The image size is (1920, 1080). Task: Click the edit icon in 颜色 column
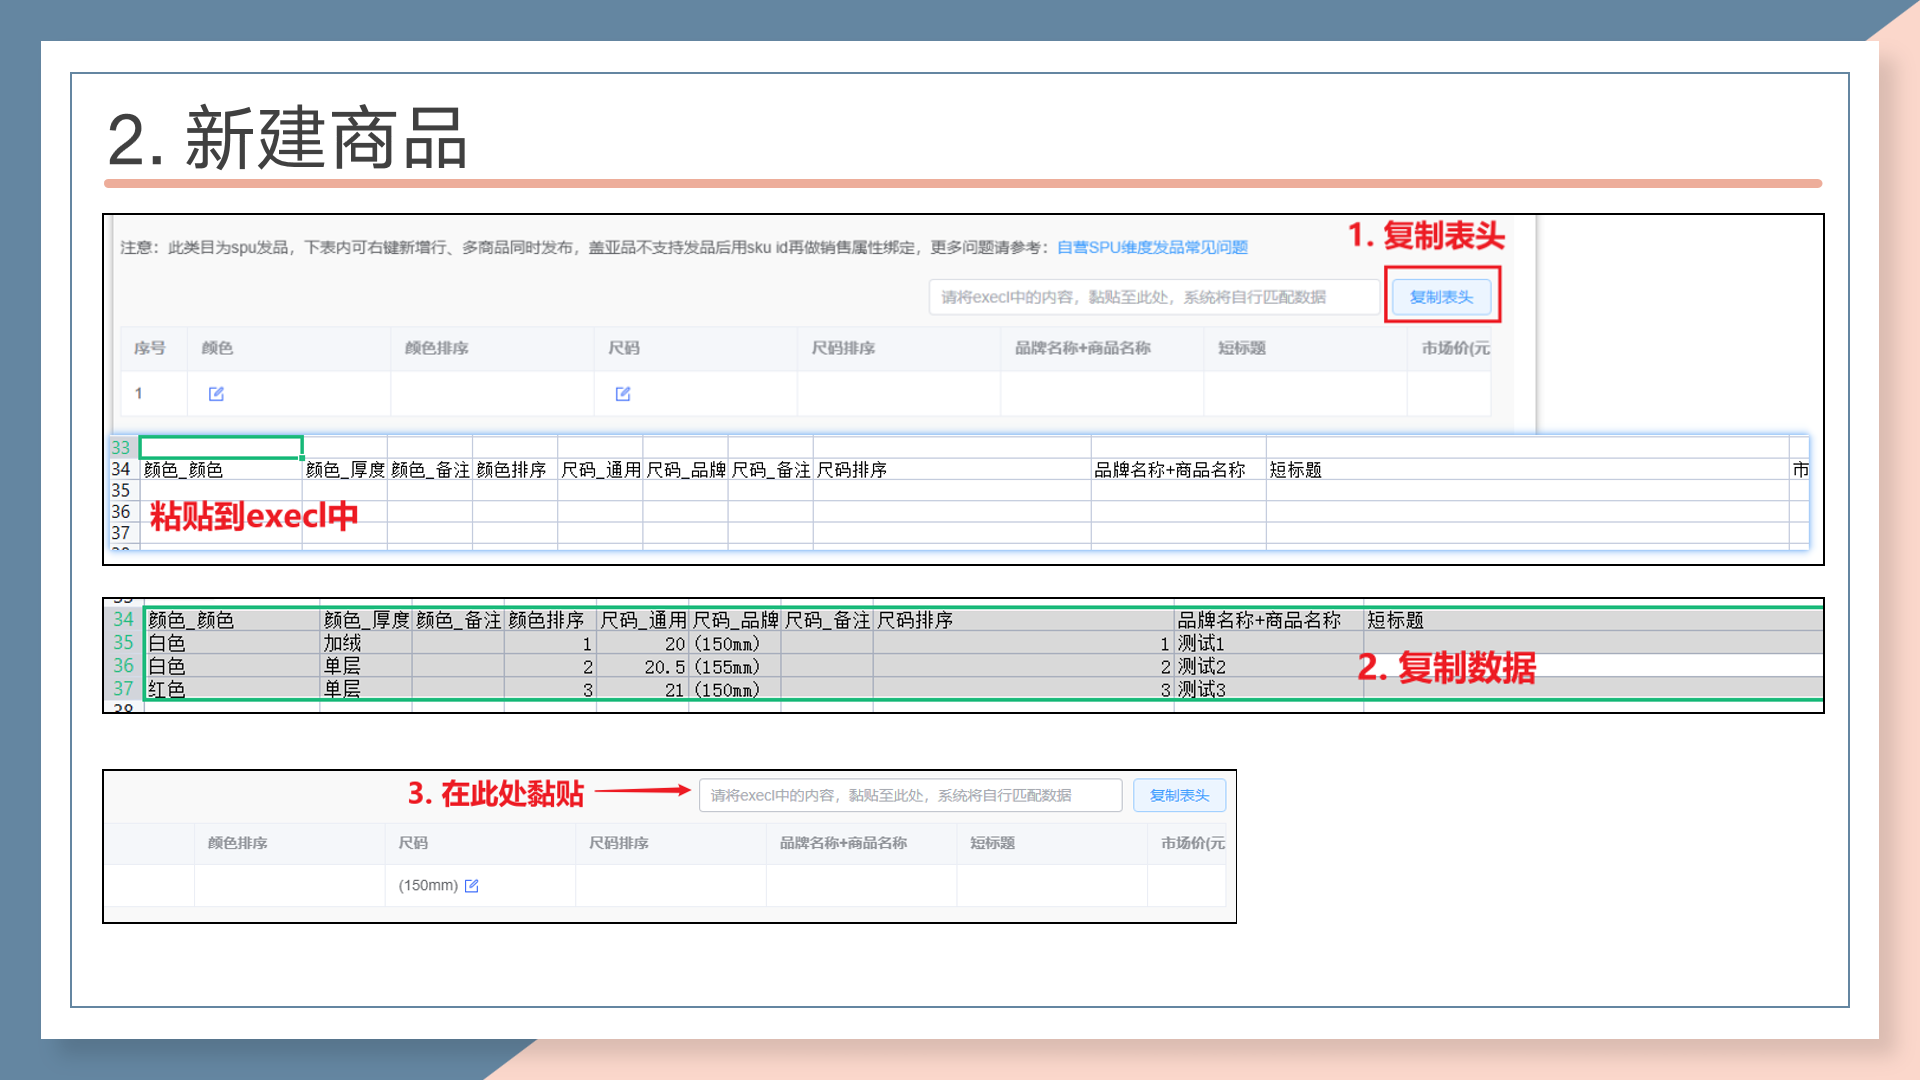216,394
